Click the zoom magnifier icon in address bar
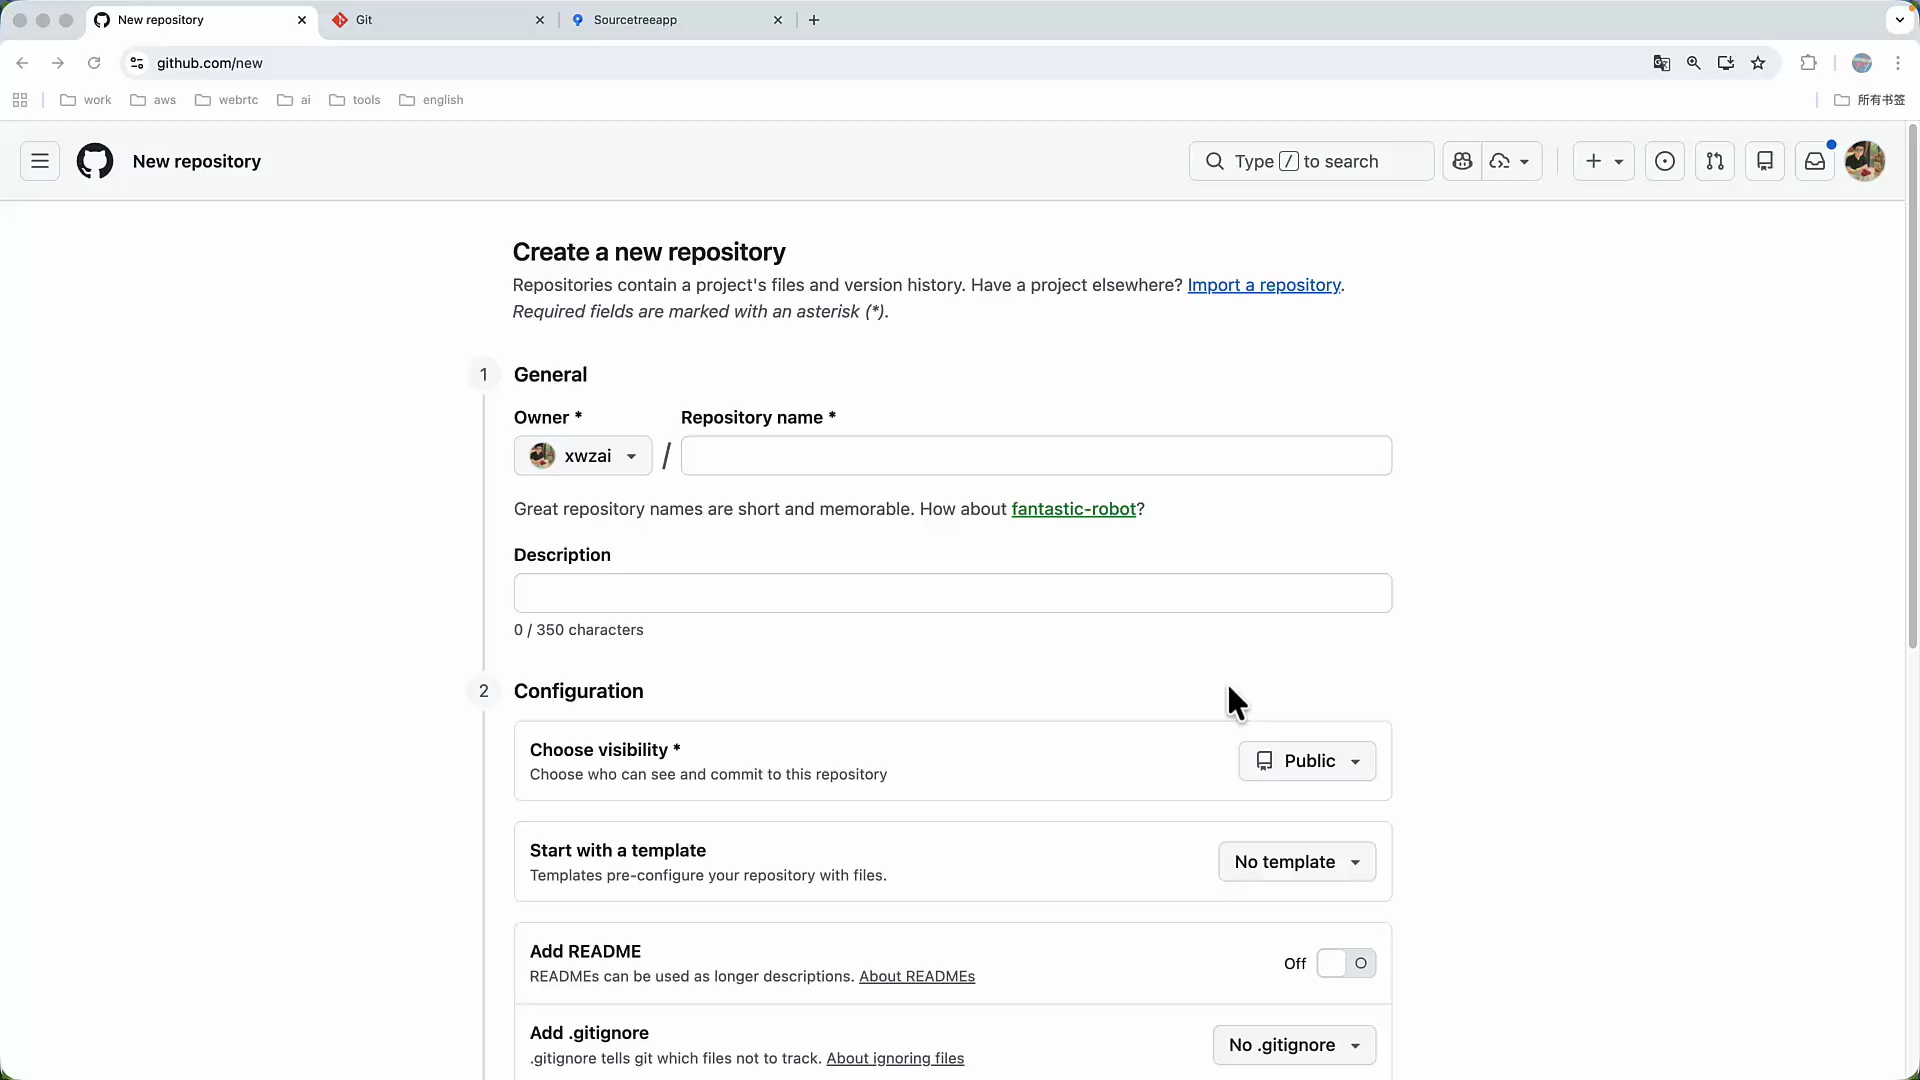 [x=1694, y=63]
